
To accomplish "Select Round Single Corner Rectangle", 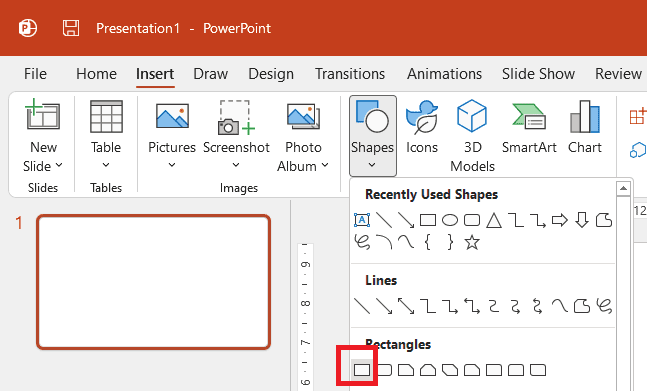I will coord(494,370).
